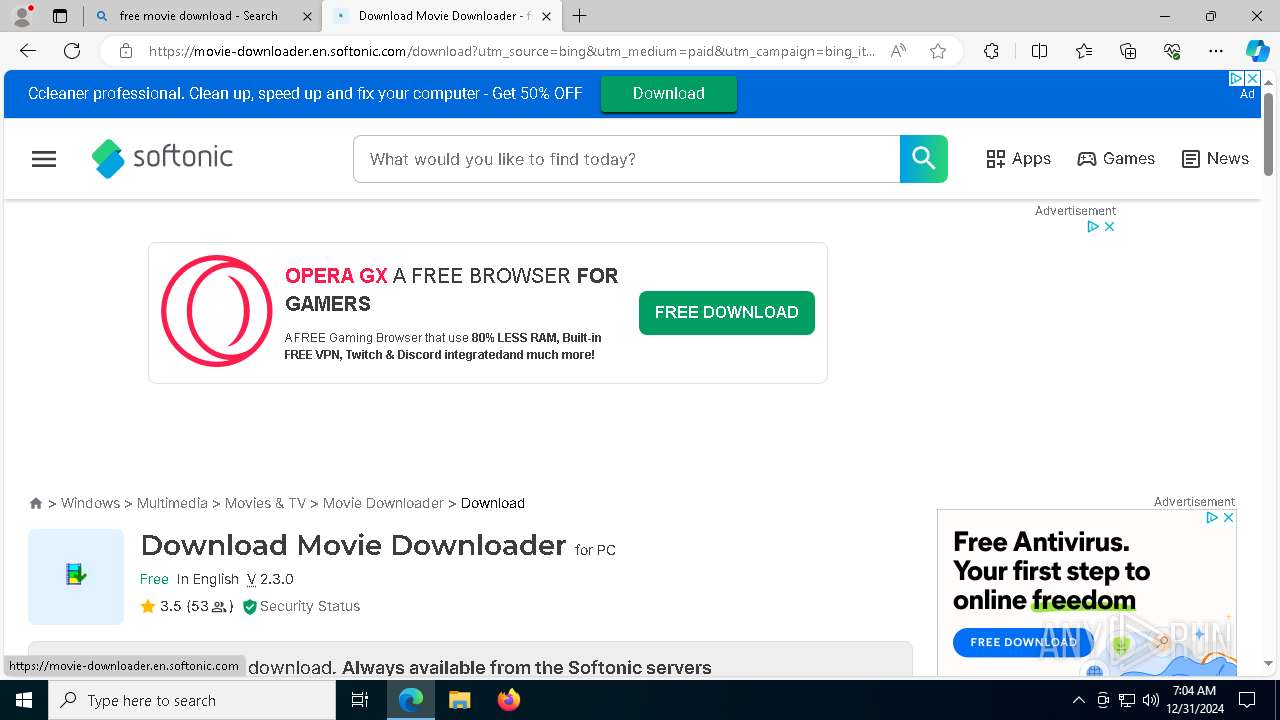This screenshot has height=720, width=1280.
Task: Focus the Windows taskbar search box
Action: click(192, 700)
